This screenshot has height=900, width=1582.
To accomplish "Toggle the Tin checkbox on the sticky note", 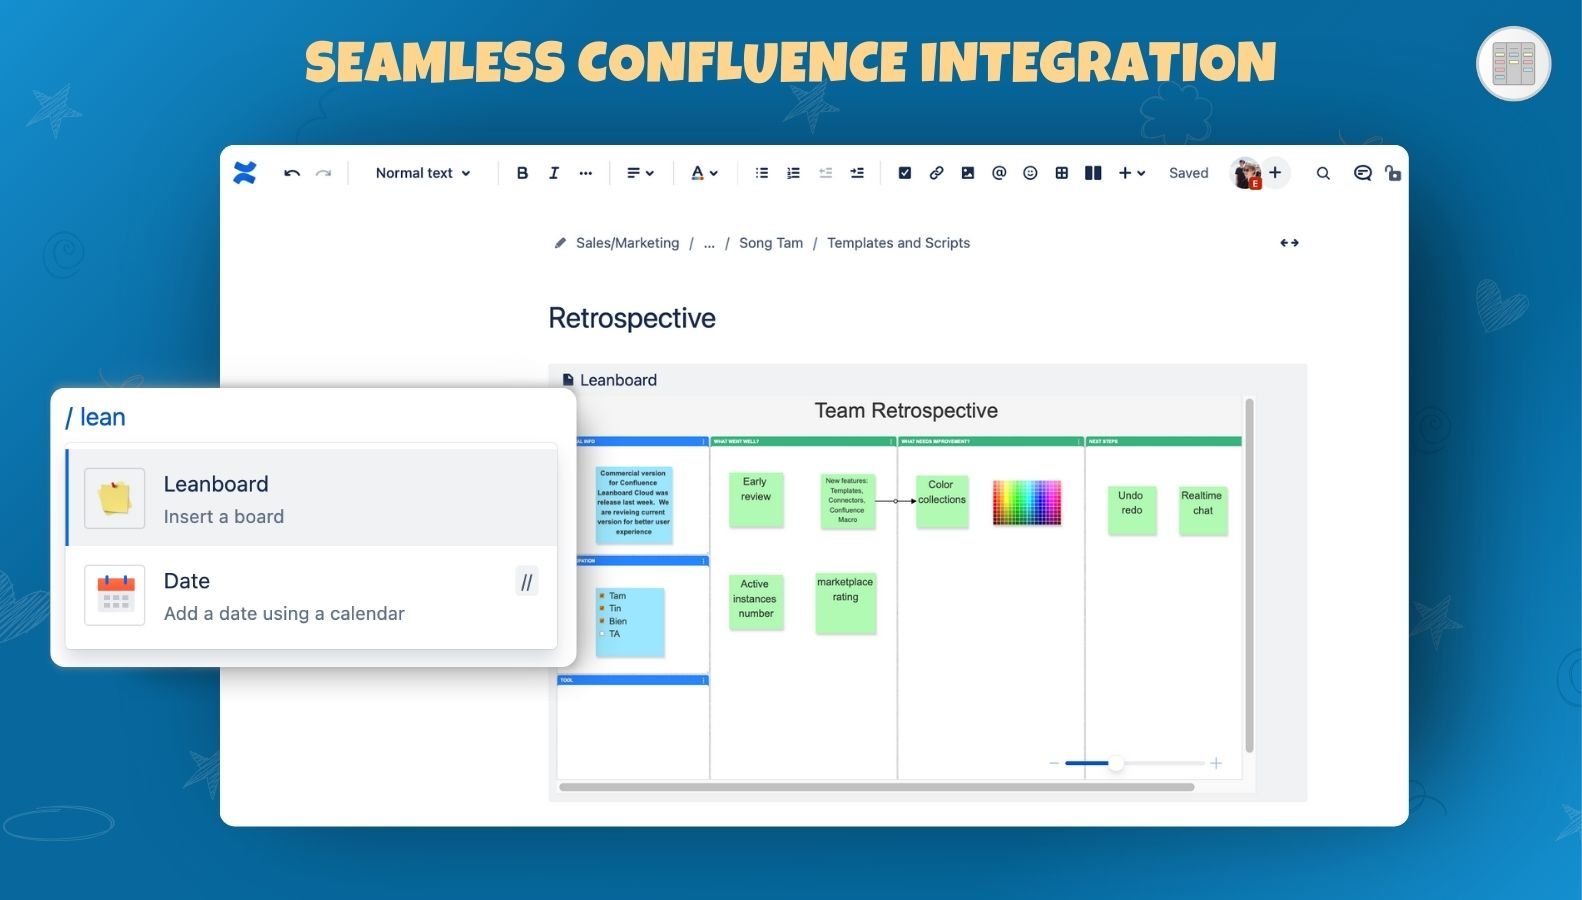I will click(x=602, y=608).
